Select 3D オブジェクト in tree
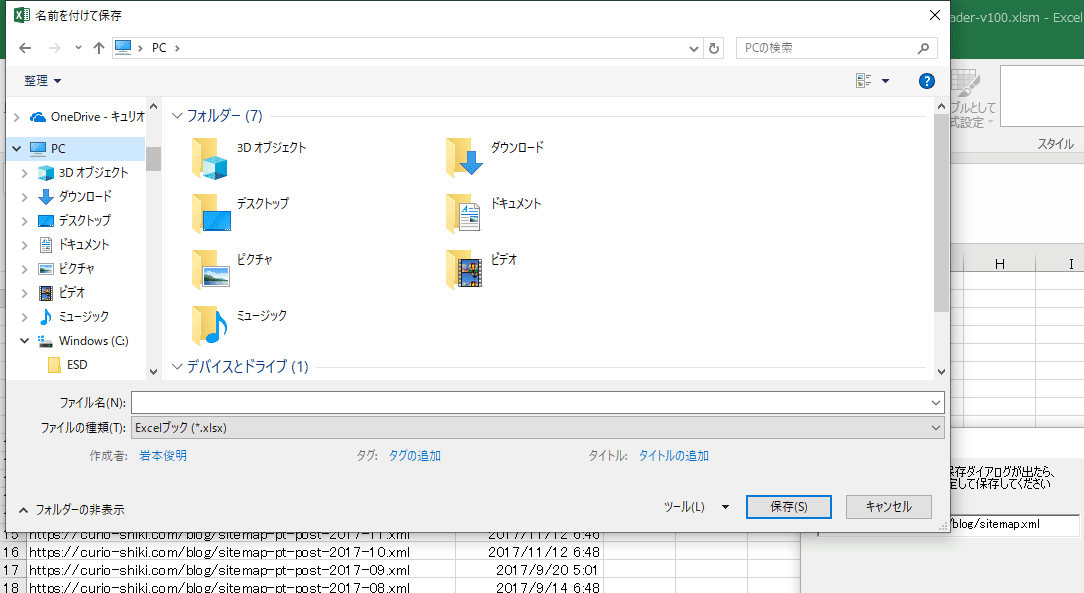 [x=83, y=173]
